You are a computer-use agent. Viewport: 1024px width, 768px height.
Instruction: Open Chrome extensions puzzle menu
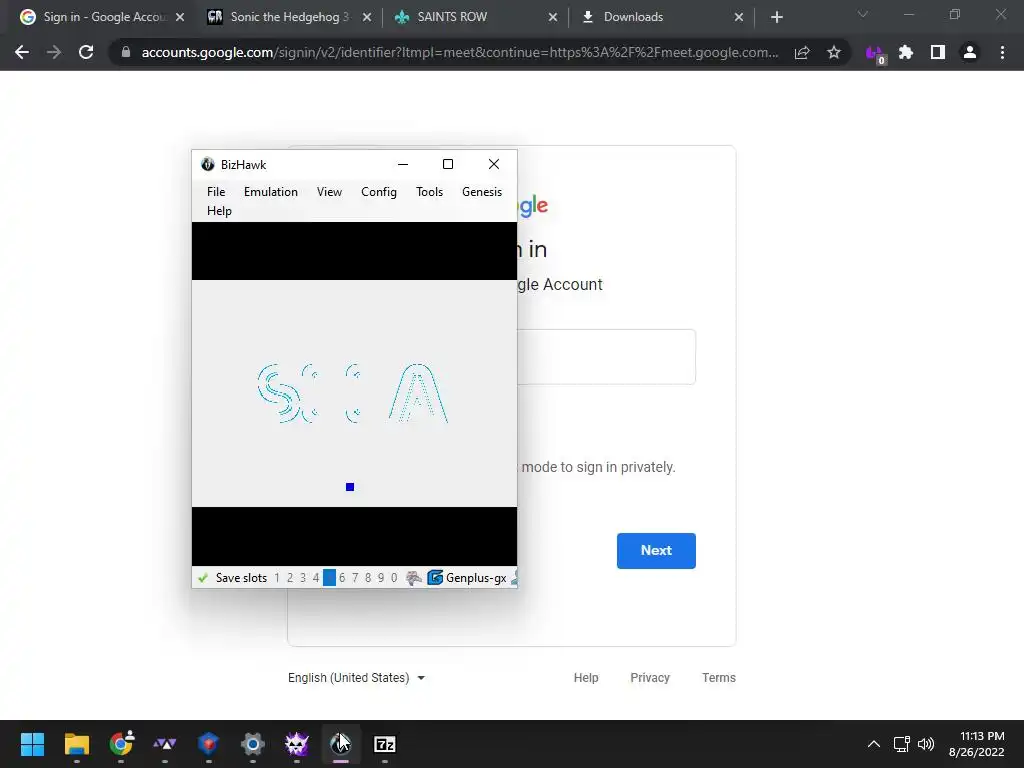pos(906,52)
